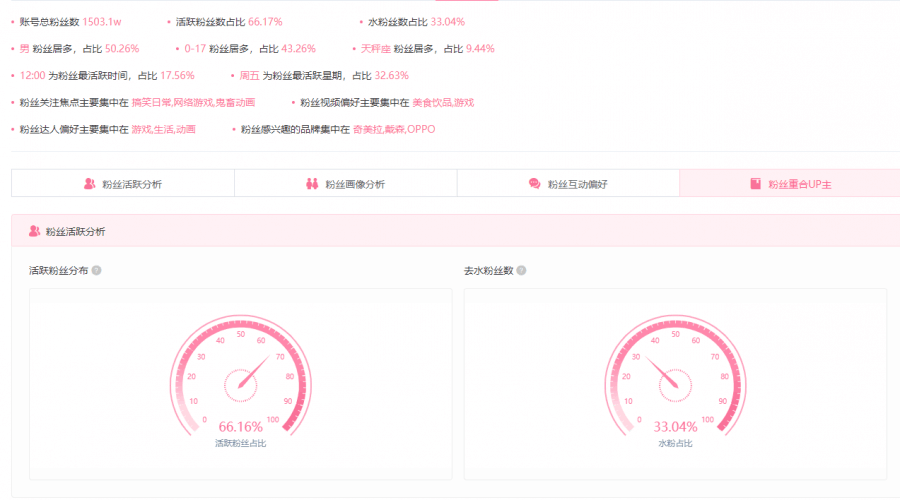Click the 活跃粉丝分布 heading
This screenshot has width=900, height=500.
point(59,270)
